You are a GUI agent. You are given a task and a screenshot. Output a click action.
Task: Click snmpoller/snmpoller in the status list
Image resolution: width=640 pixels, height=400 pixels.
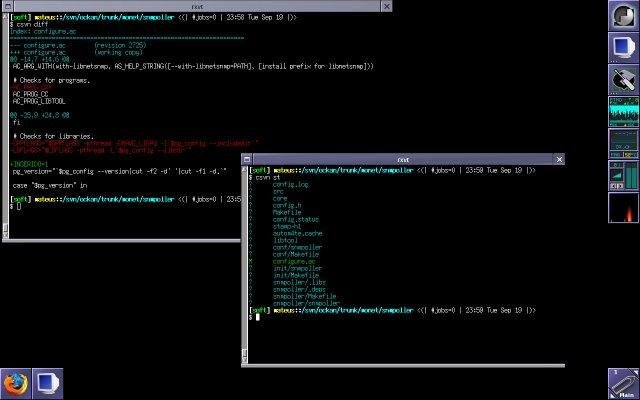tap(306, 304)
